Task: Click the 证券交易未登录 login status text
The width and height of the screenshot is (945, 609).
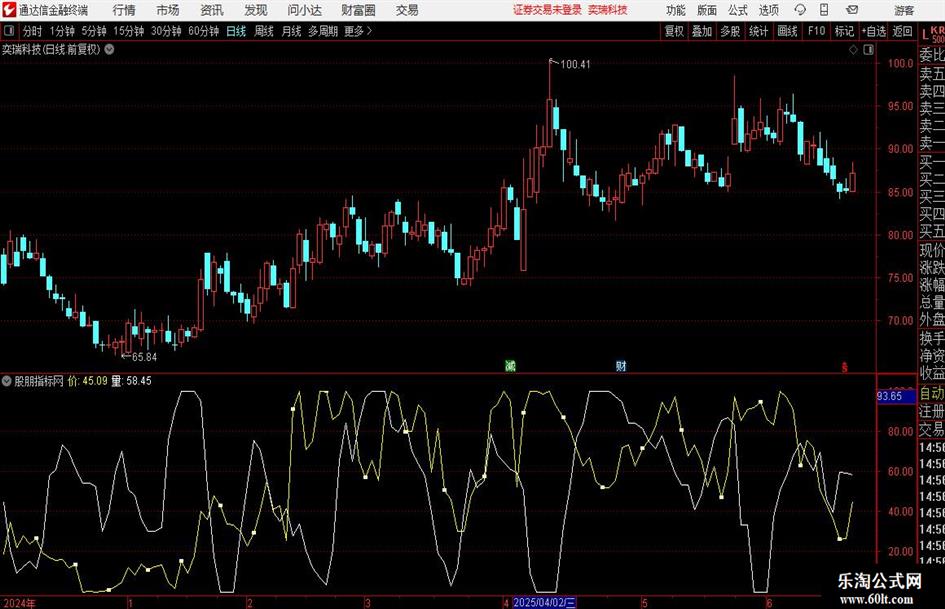Action: coord(547,10)
